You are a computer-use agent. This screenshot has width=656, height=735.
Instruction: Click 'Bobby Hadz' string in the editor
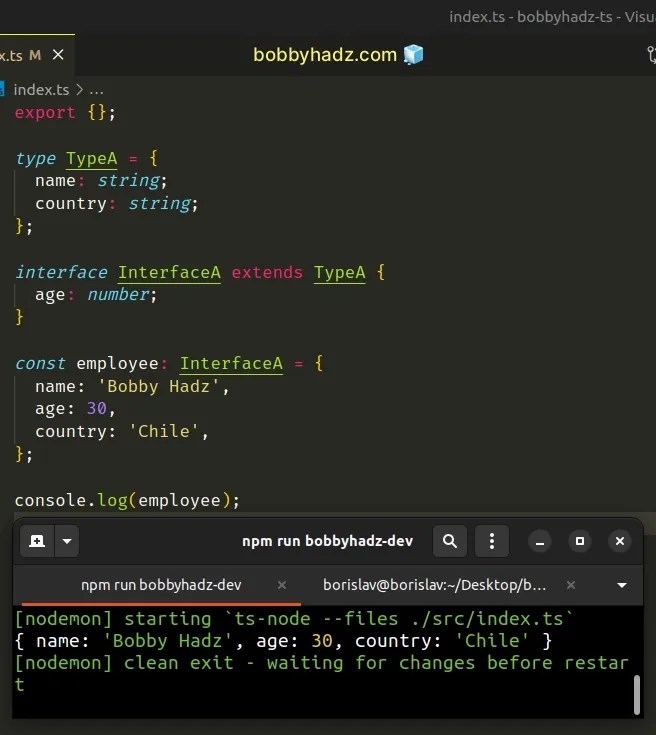tap(158, 386)
